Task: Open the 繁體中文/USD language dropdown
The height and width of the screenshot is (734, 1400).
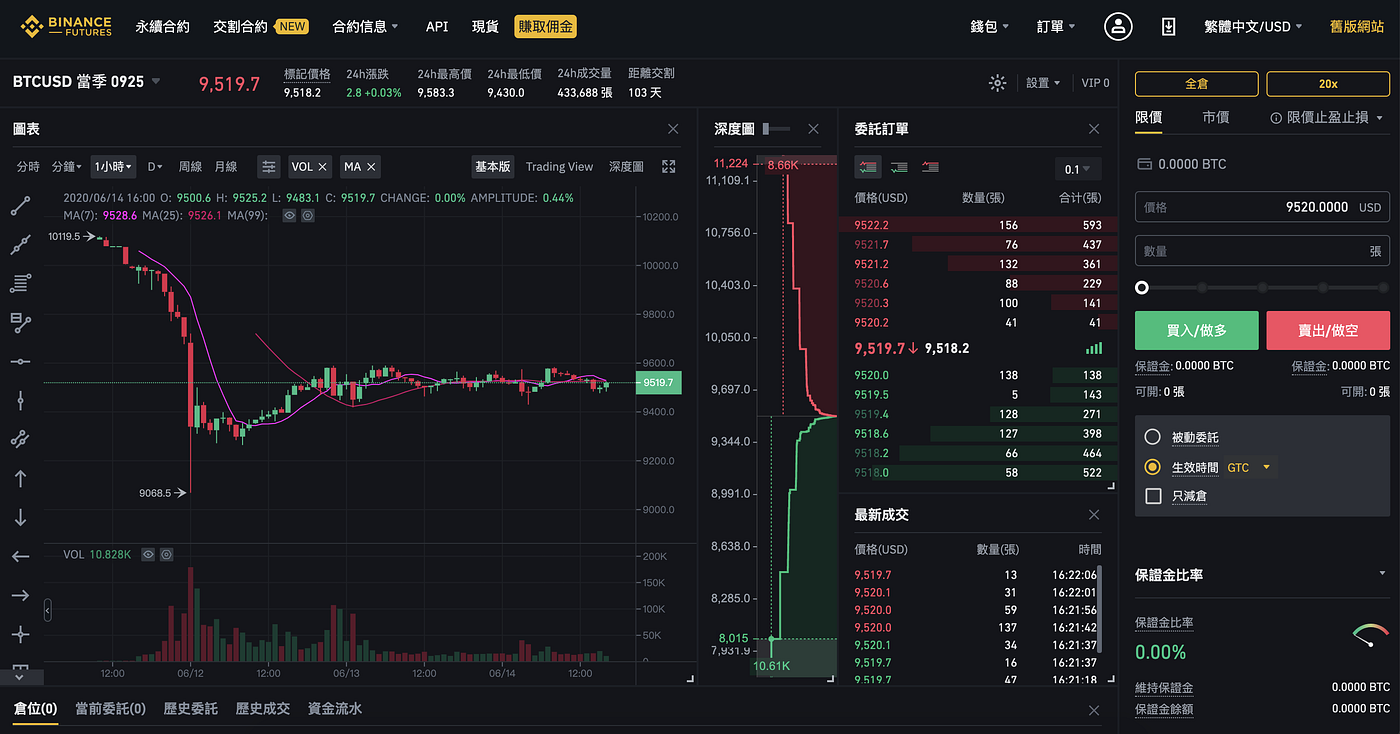Action: coord(1255,27)
